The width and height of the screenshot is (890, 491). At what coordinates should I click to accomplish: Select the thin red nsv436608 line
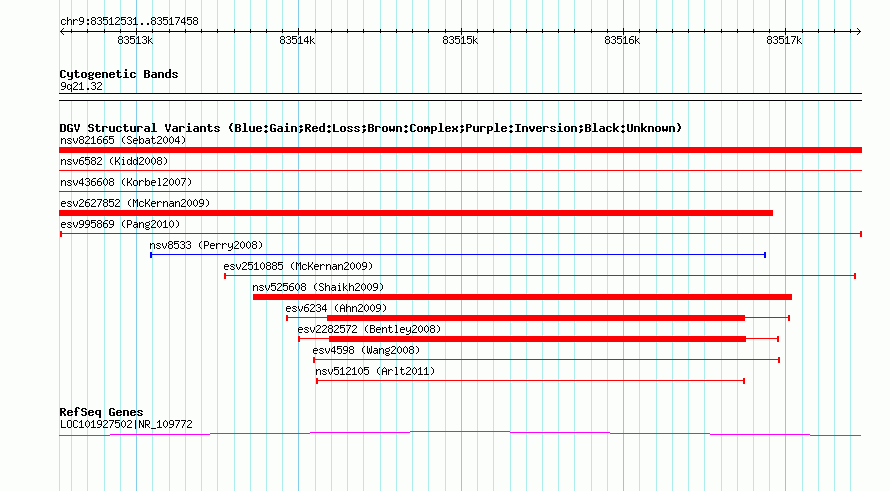pos(460,191)
